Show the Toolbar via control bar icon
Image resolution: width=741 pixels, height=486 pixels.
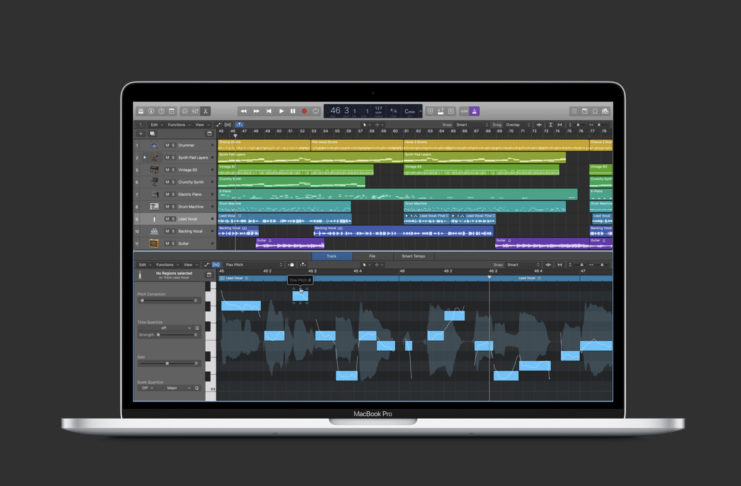point(172,111)
